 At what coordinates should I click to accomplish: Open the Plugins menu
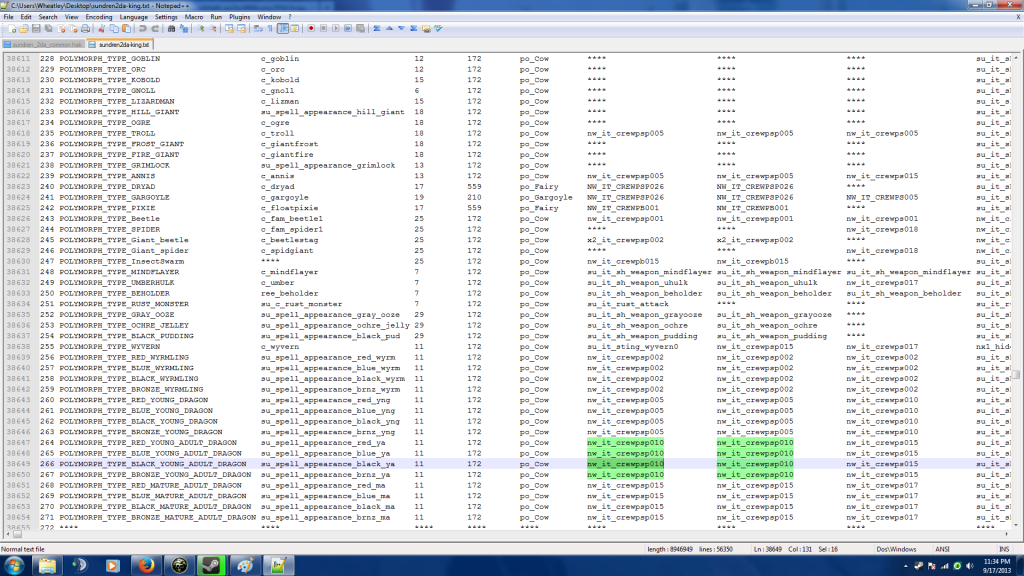coord(239,17)
